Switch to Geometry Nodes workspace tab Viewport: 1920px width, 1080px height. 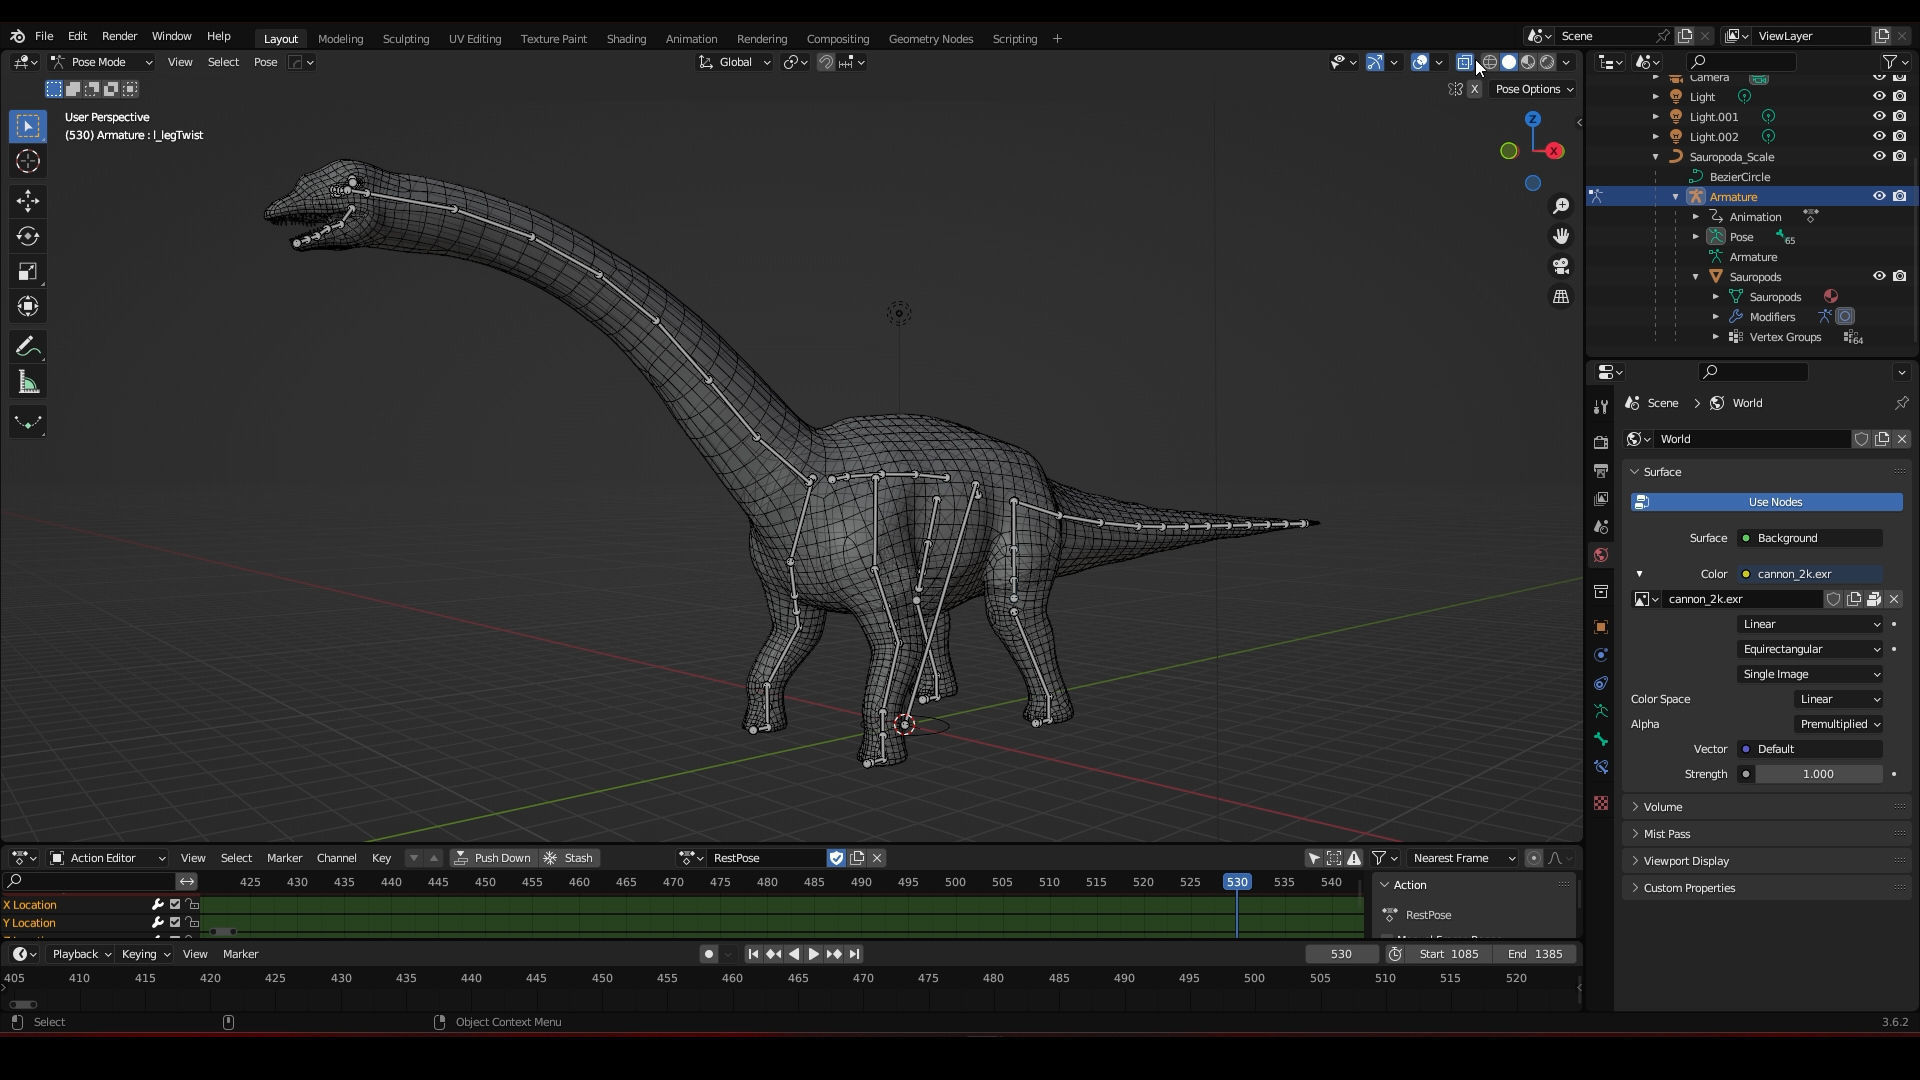point(931,39)
